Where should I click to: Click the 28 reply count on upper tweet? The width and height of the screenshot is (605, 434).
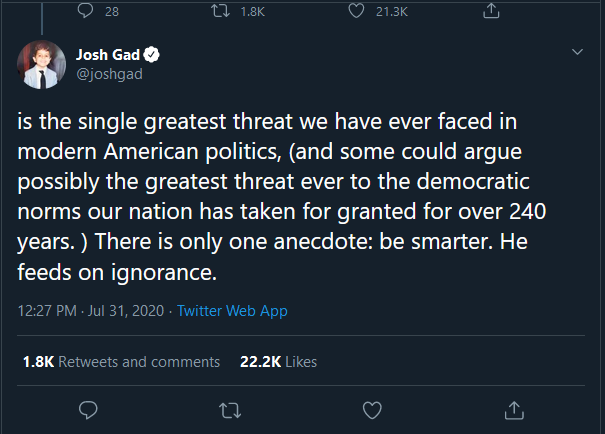[x=111, y=12]
